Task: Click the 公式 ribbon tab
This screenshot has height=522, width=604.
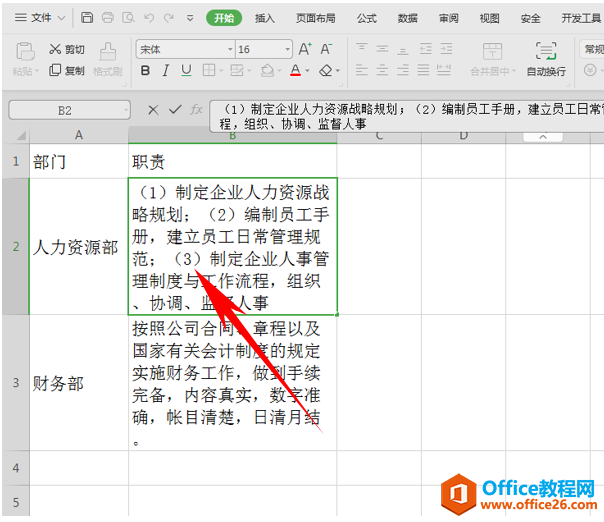Action: [367, 18]
